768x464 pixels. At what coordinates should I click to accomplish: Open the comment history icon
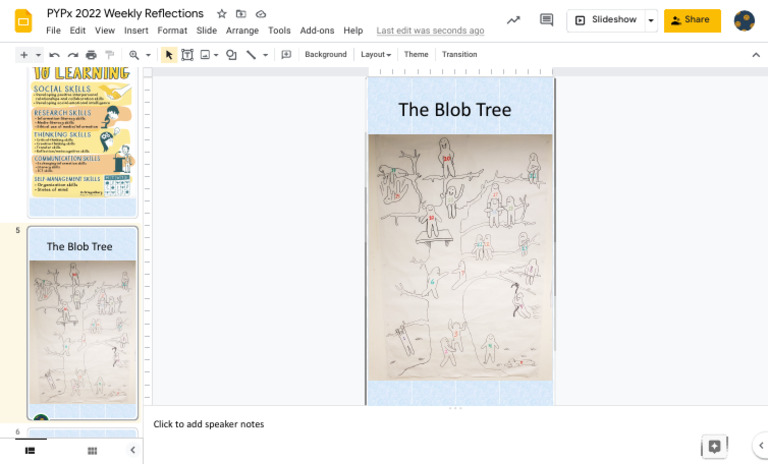click(x=546, y=20)
